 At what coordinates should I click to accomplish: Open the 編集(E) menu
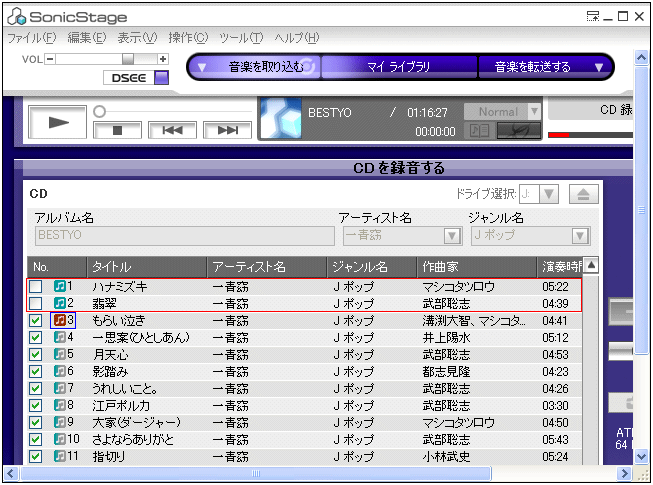coord(87,38)
